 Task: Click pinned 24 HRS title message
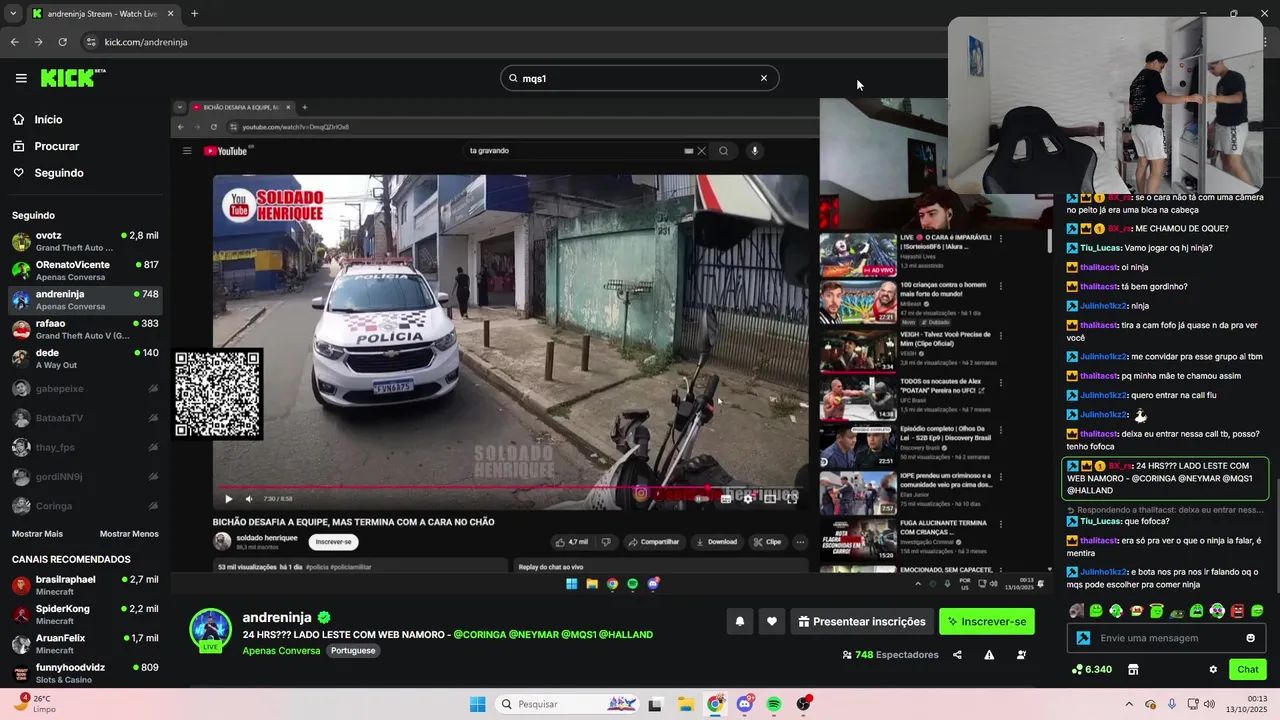click(1165, 479)
